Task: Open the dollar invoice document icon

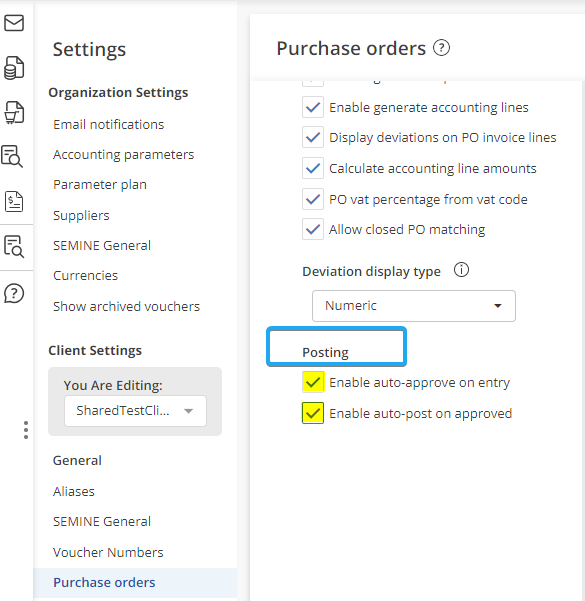Action: pyautogui.click(x=14, y=201)
